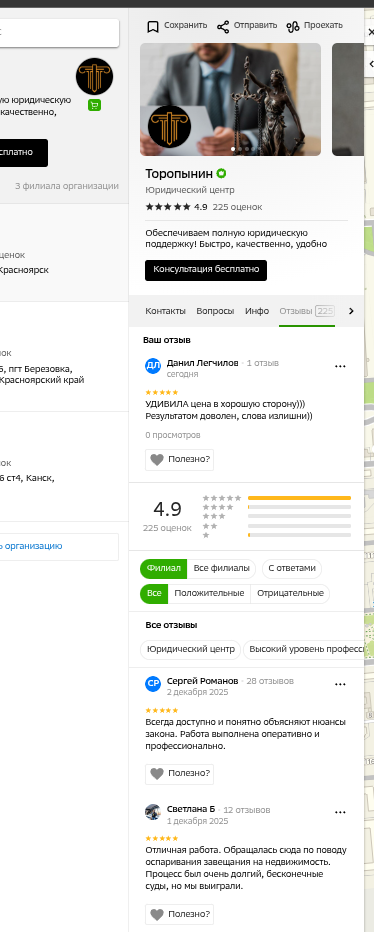Show only Положительные reviews
This screenshot has width=374, height=932.
(209, 593)
